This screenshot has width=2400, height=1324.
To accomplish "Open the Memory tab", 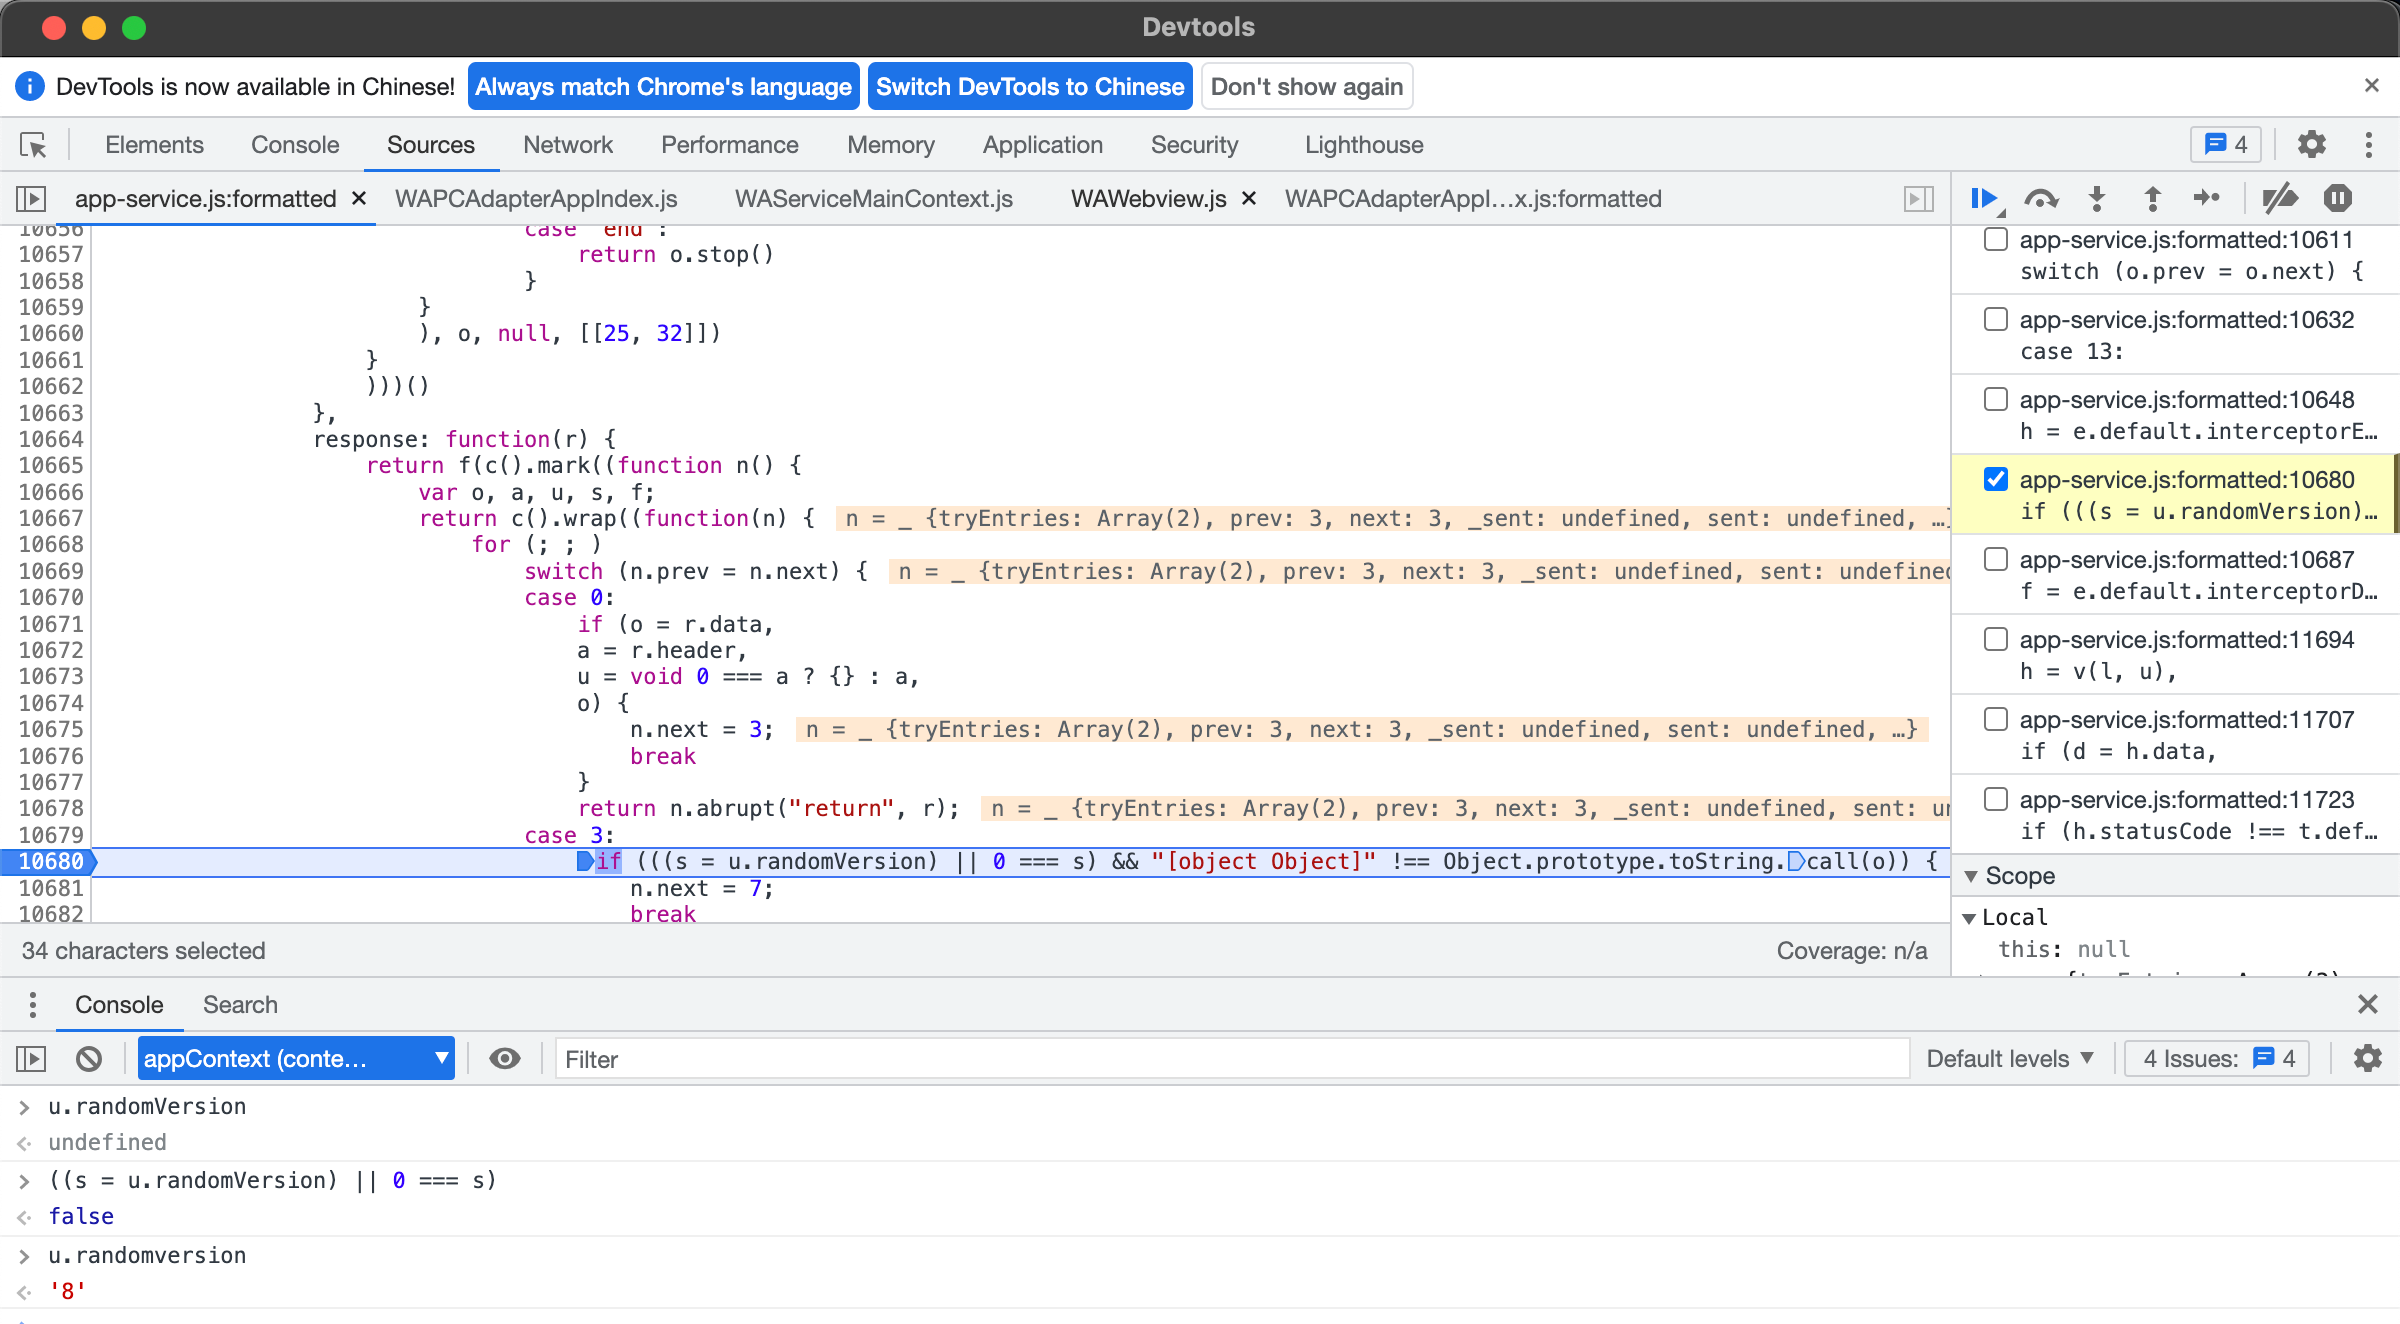I will 891,145.
